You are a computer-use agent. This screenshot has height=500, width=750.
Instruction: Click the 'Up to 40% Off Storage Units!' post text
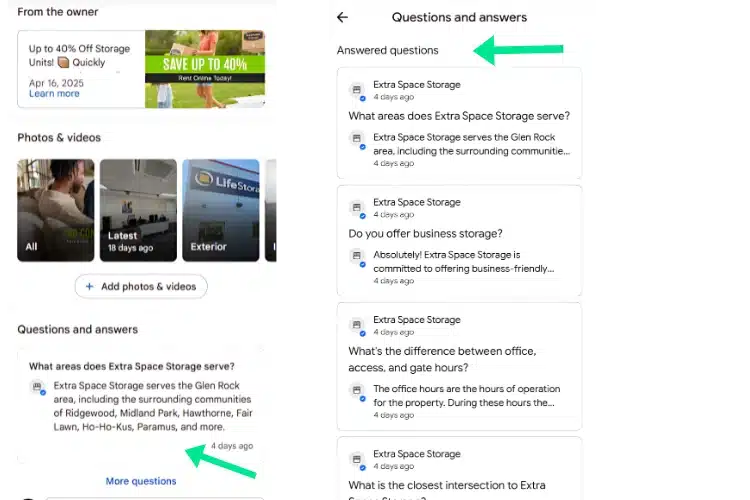point(79,56)
